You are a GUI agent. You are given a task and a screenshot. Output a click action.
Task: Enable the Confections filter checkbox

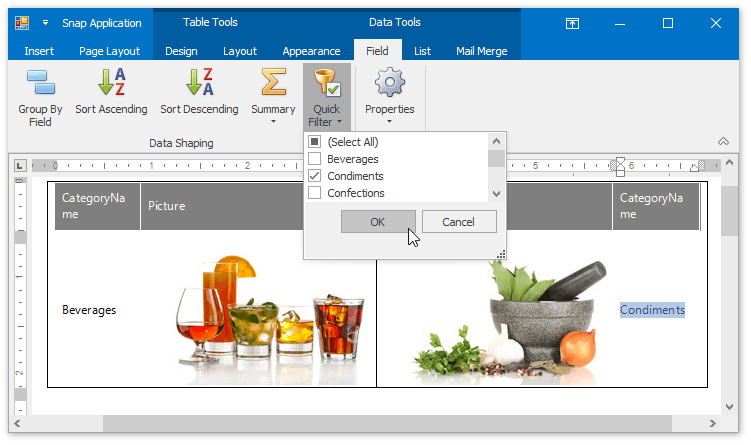(x=315, y=193)
